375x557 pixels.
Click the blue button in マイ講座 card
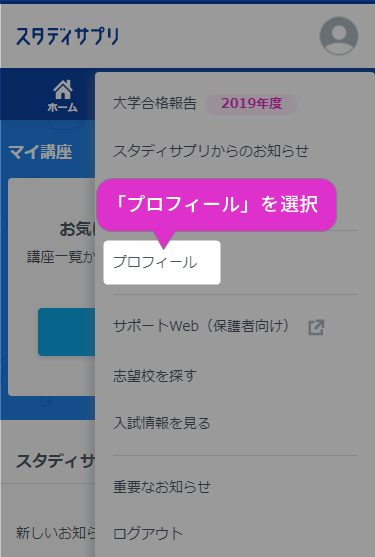(66, 332)
